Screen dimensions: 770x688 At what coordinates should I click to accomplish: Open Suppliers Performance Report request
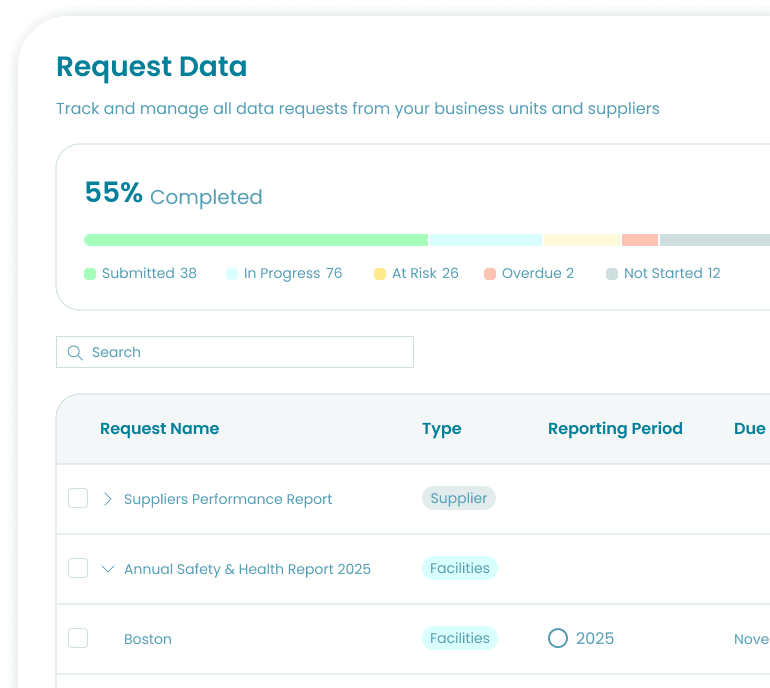click(x=228, y=499)
